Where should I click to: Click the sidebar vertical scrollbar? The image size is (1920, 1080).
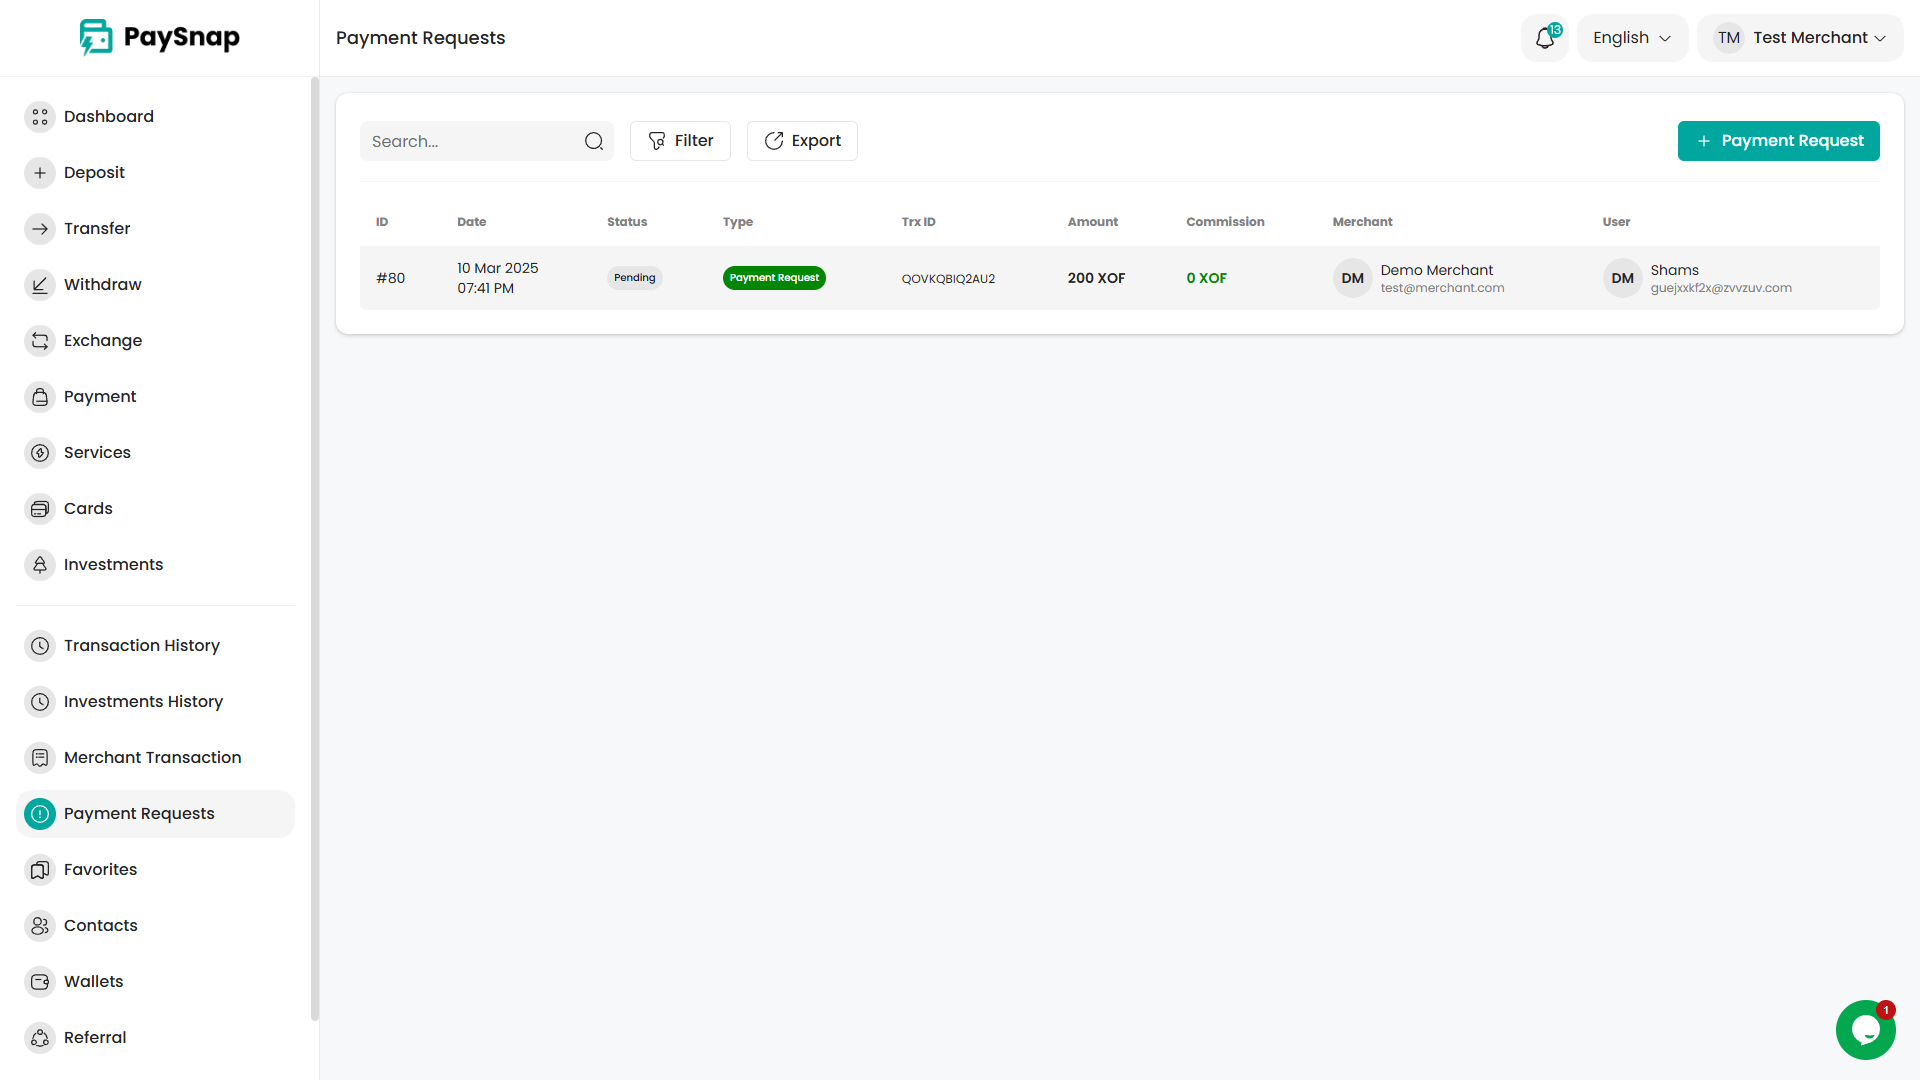[x=314, y=548]
